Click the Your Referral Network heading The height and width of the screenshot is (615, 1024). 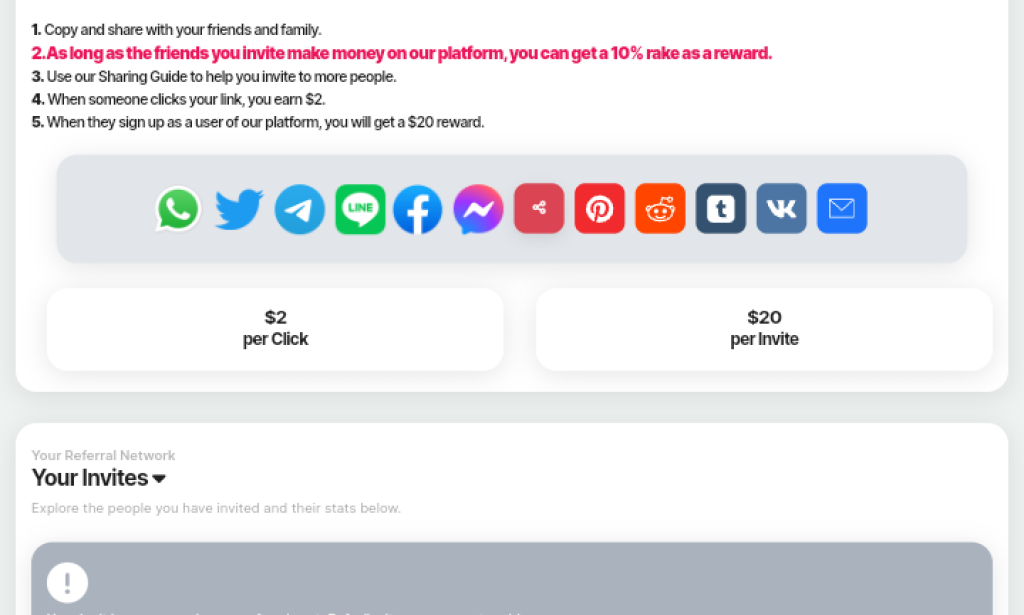click(103, 455)
